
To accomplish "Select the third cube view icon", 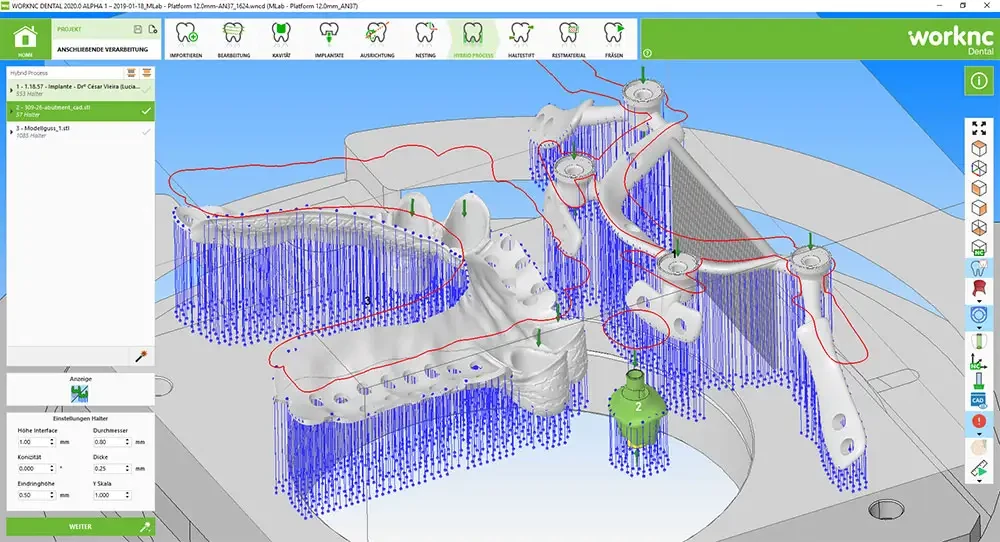I will click(979, 188).
